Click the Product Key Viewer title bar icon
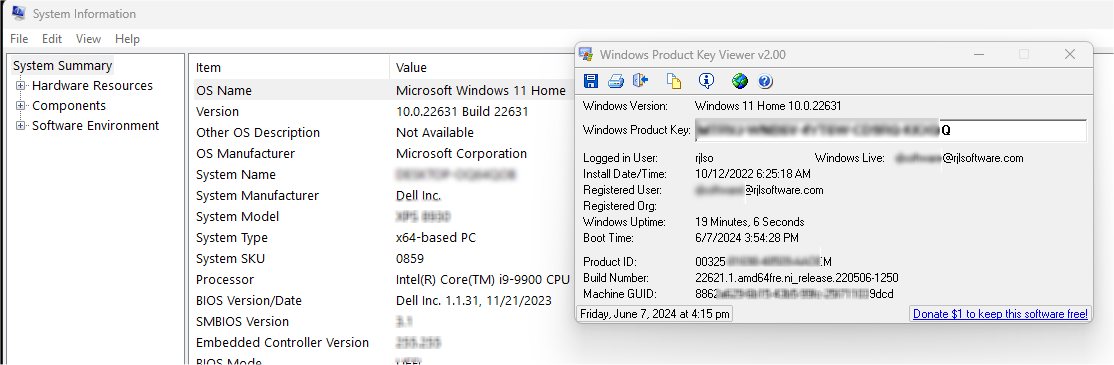1114x365 pixels. 586,55
